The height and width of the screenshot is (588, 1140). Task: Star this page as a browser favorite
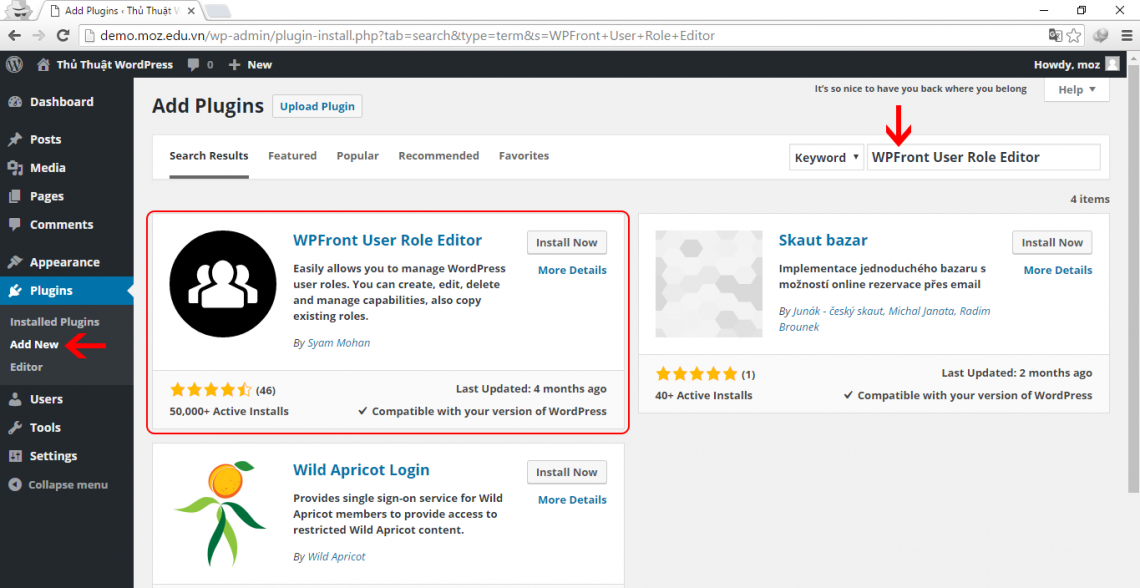tap(1072, 34)
